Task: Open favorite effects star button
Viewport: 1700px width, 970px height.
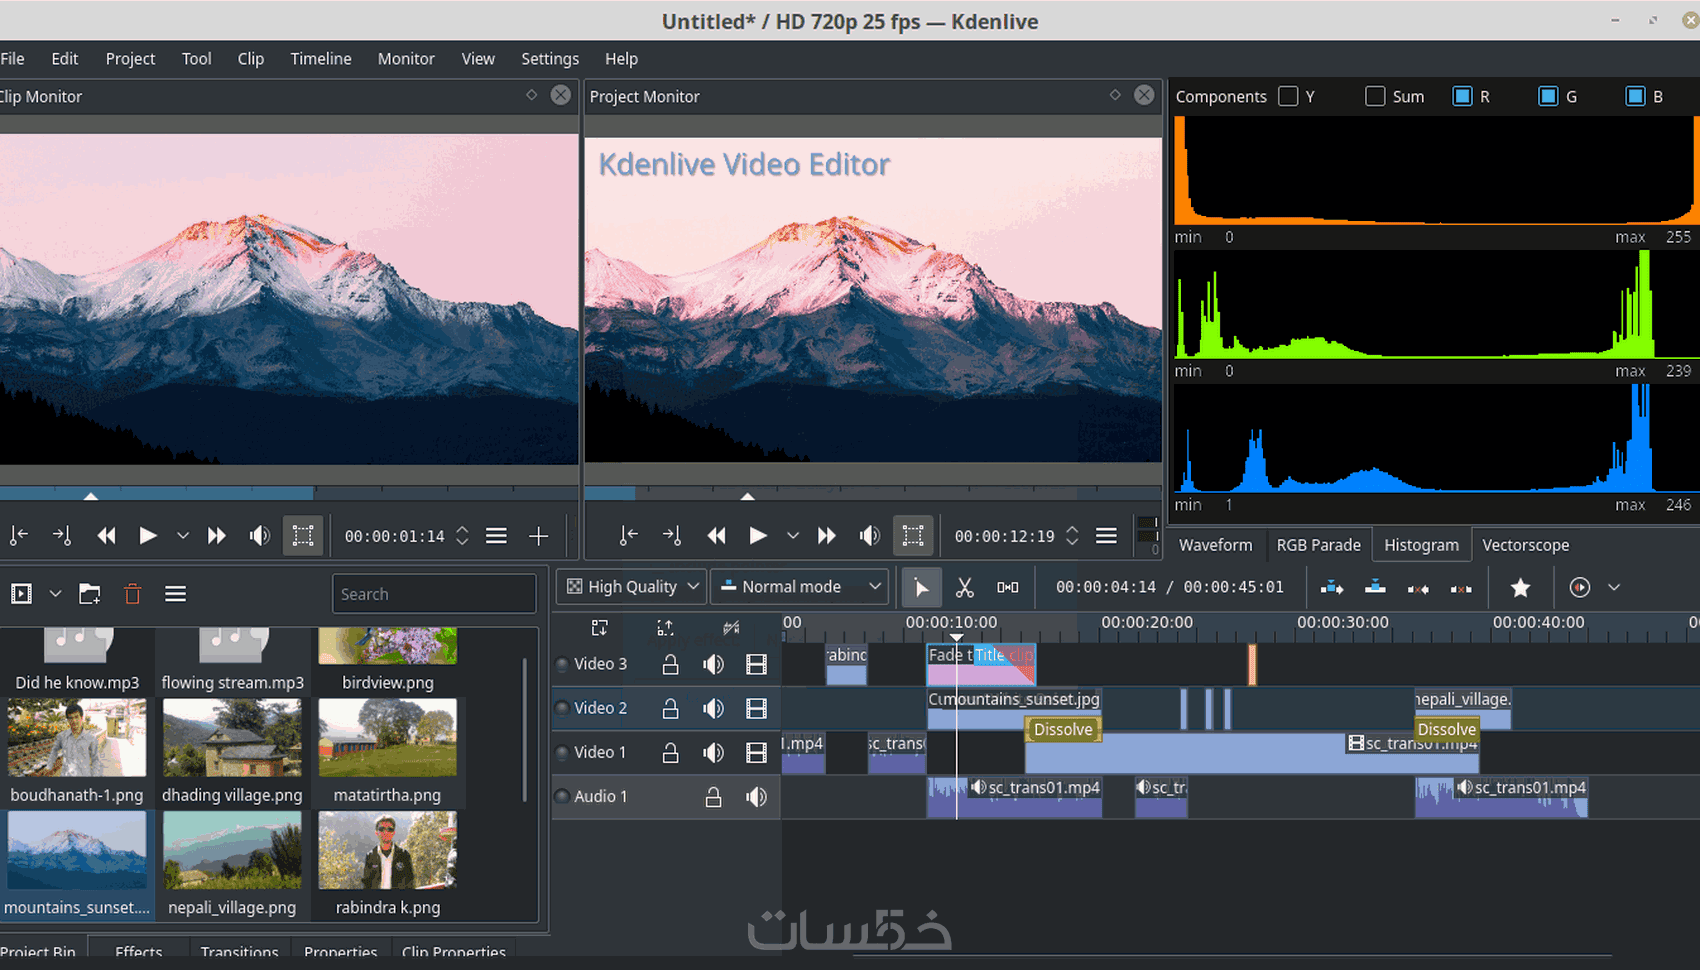Action: pyautogui.click(x=1520, y=587)
